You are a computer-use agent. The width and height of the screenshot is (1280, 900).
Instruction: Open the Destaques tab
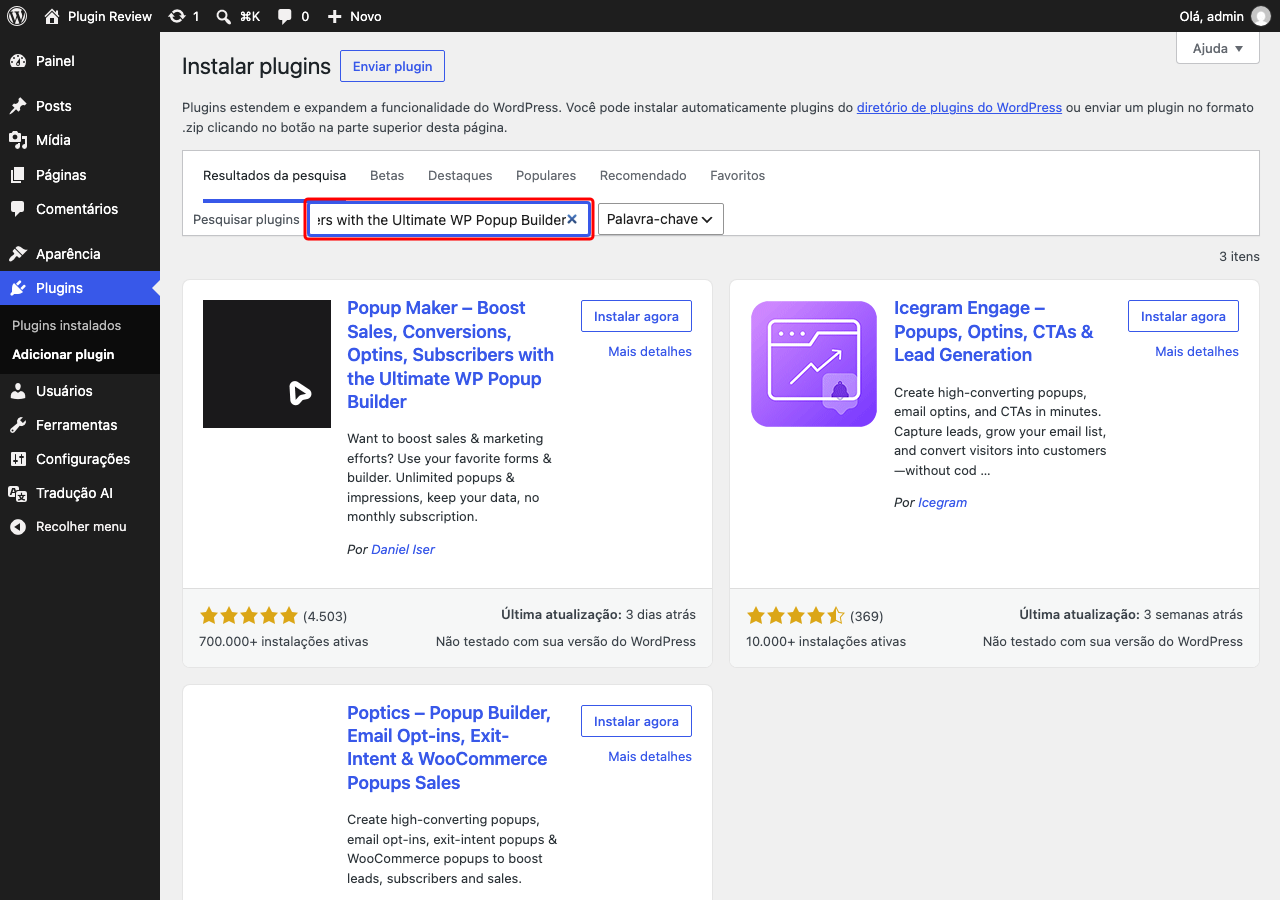460,176
